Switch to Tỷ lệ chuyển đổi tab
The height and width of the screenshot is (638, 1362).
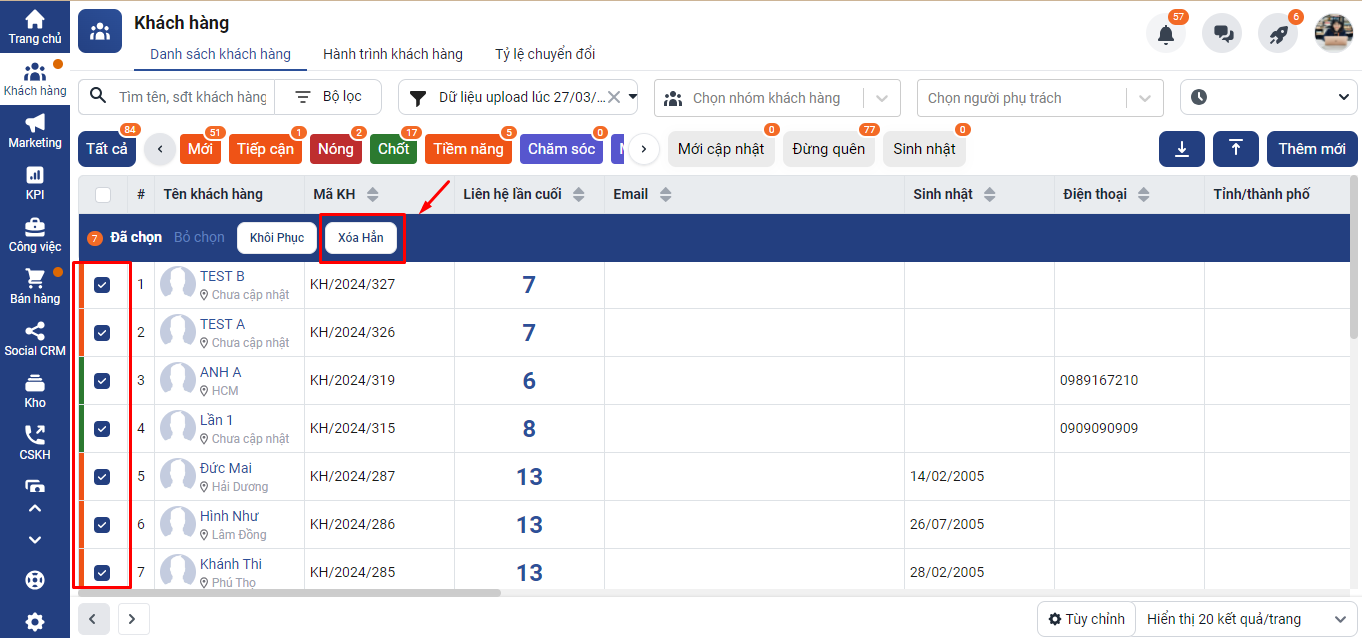click(545, 54)
